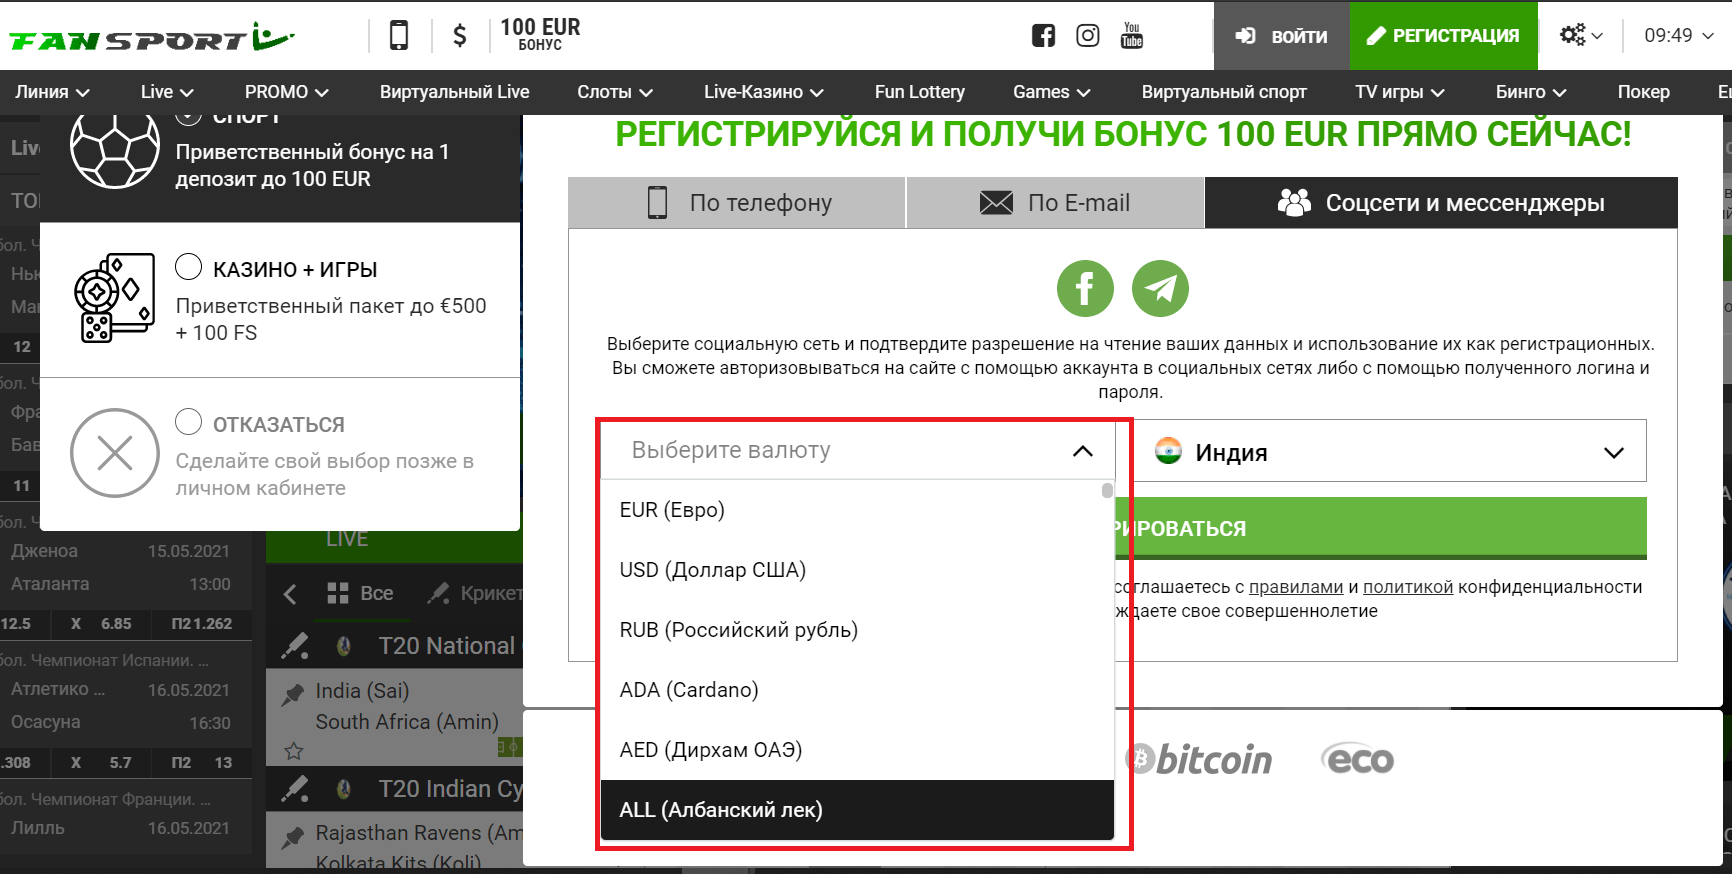Open the settings gear menu

click(x=1581, y=35)
